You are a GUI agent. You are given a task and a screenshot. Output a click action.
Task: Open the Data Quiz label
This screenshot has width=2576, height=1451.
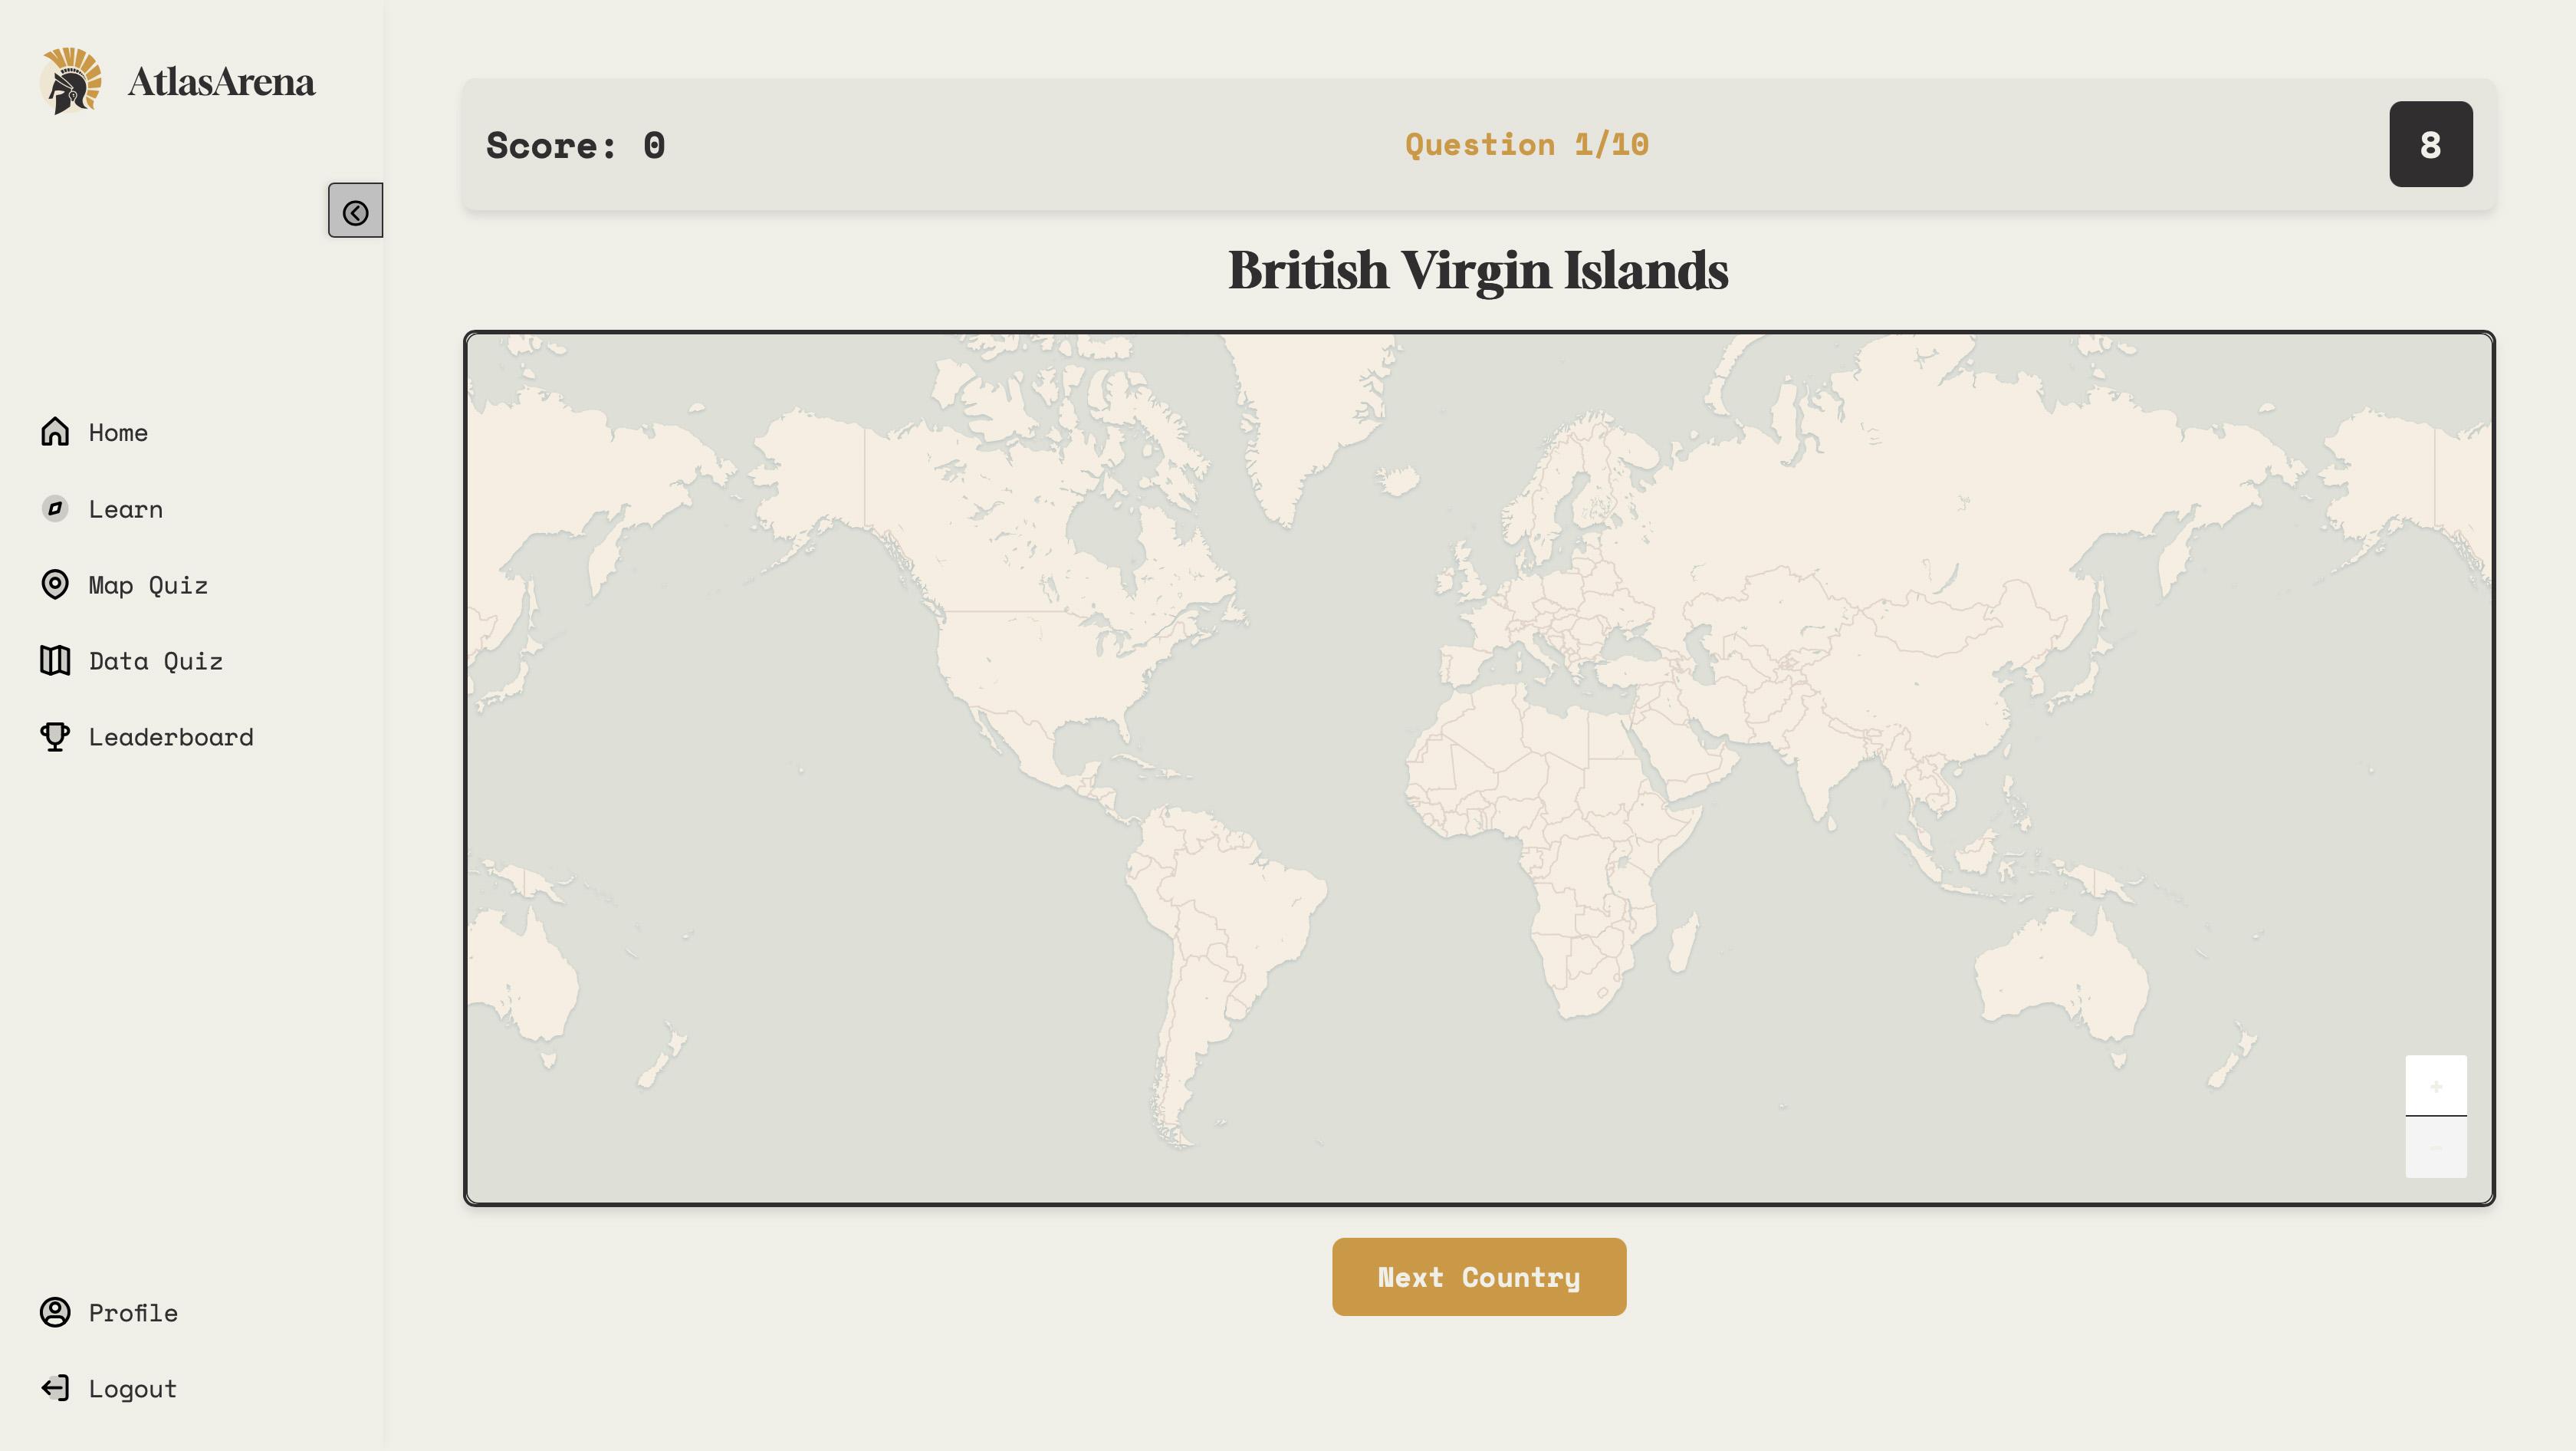pos(156,661)
